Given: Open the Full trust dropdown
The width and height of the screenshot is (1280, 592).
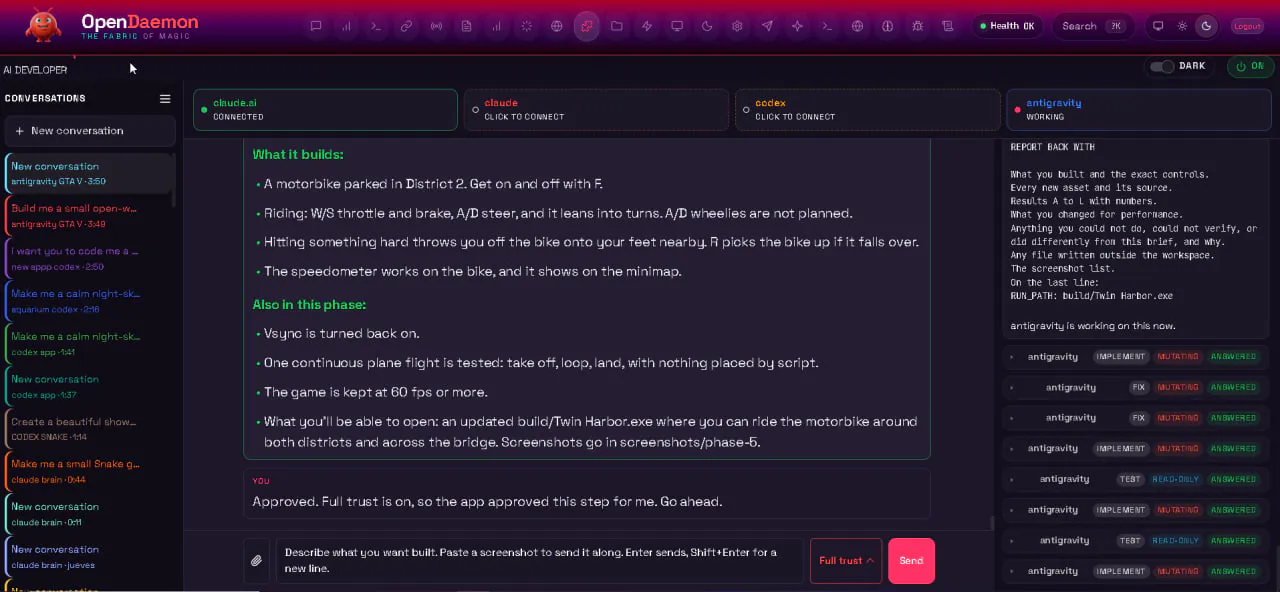Looking at the screenshot, I should tap(846, 561).
